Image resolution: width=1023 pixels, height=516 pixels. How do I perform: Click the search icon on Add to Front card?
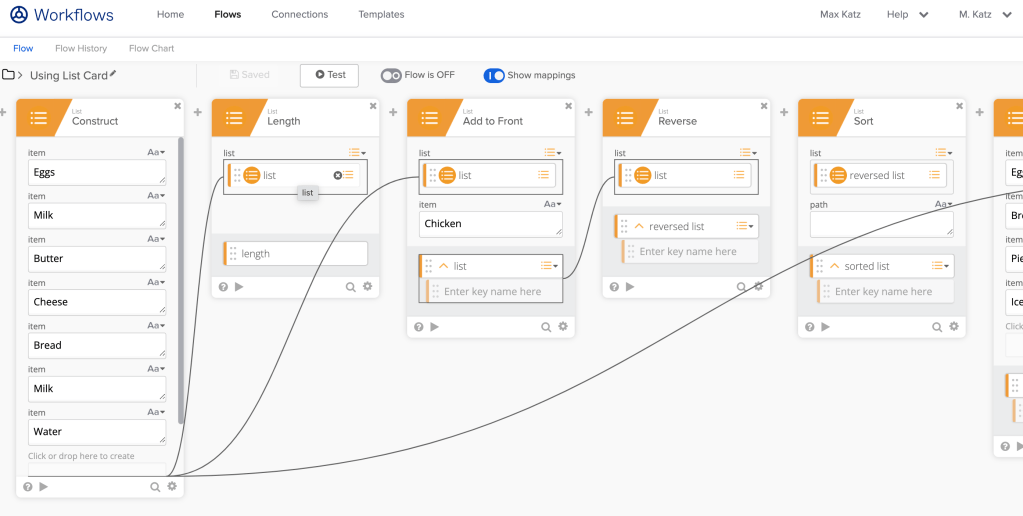click(x=546, y=327)
